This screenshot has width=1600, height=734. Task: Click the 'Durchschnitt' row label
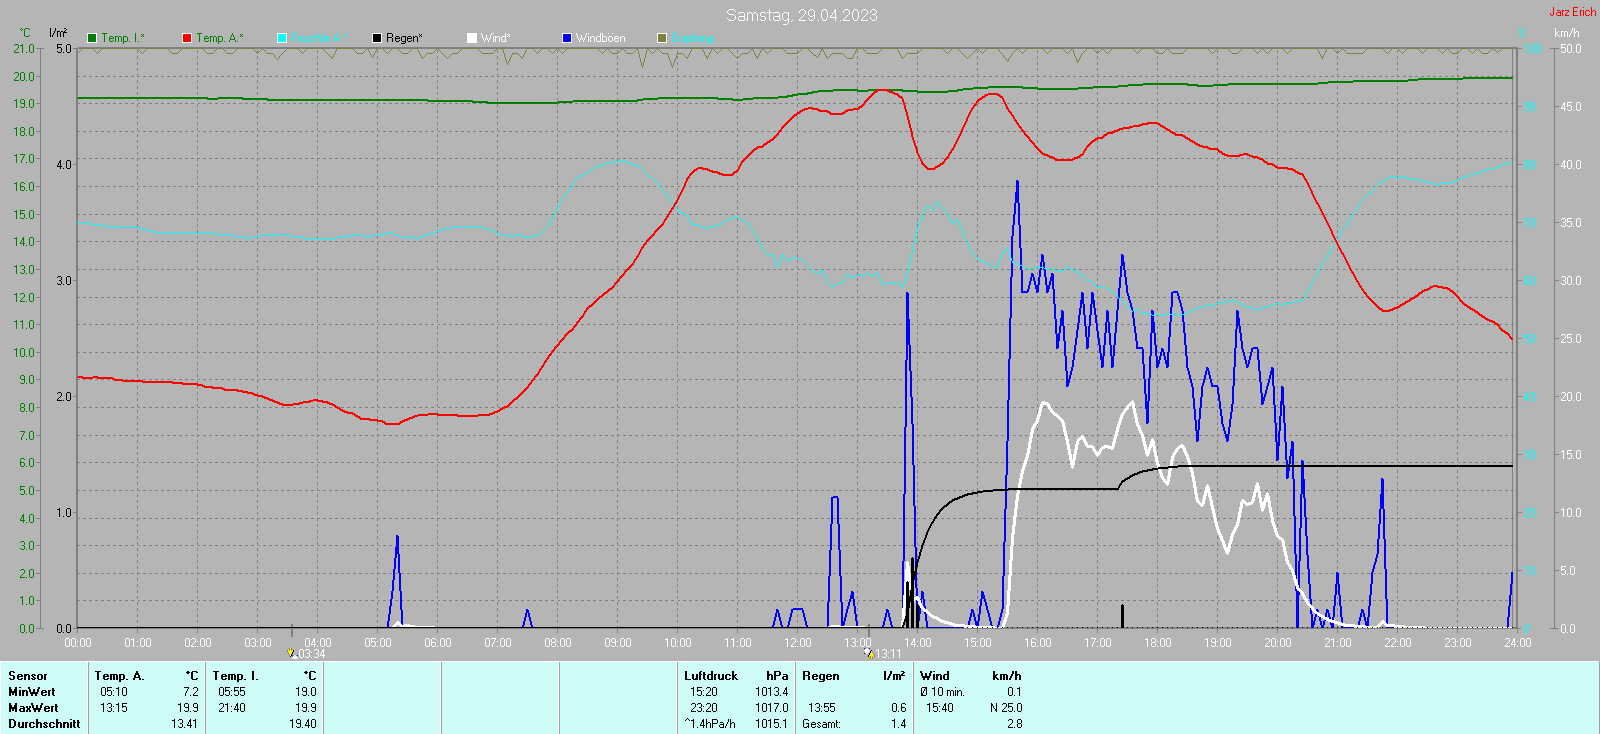[44, 724]
